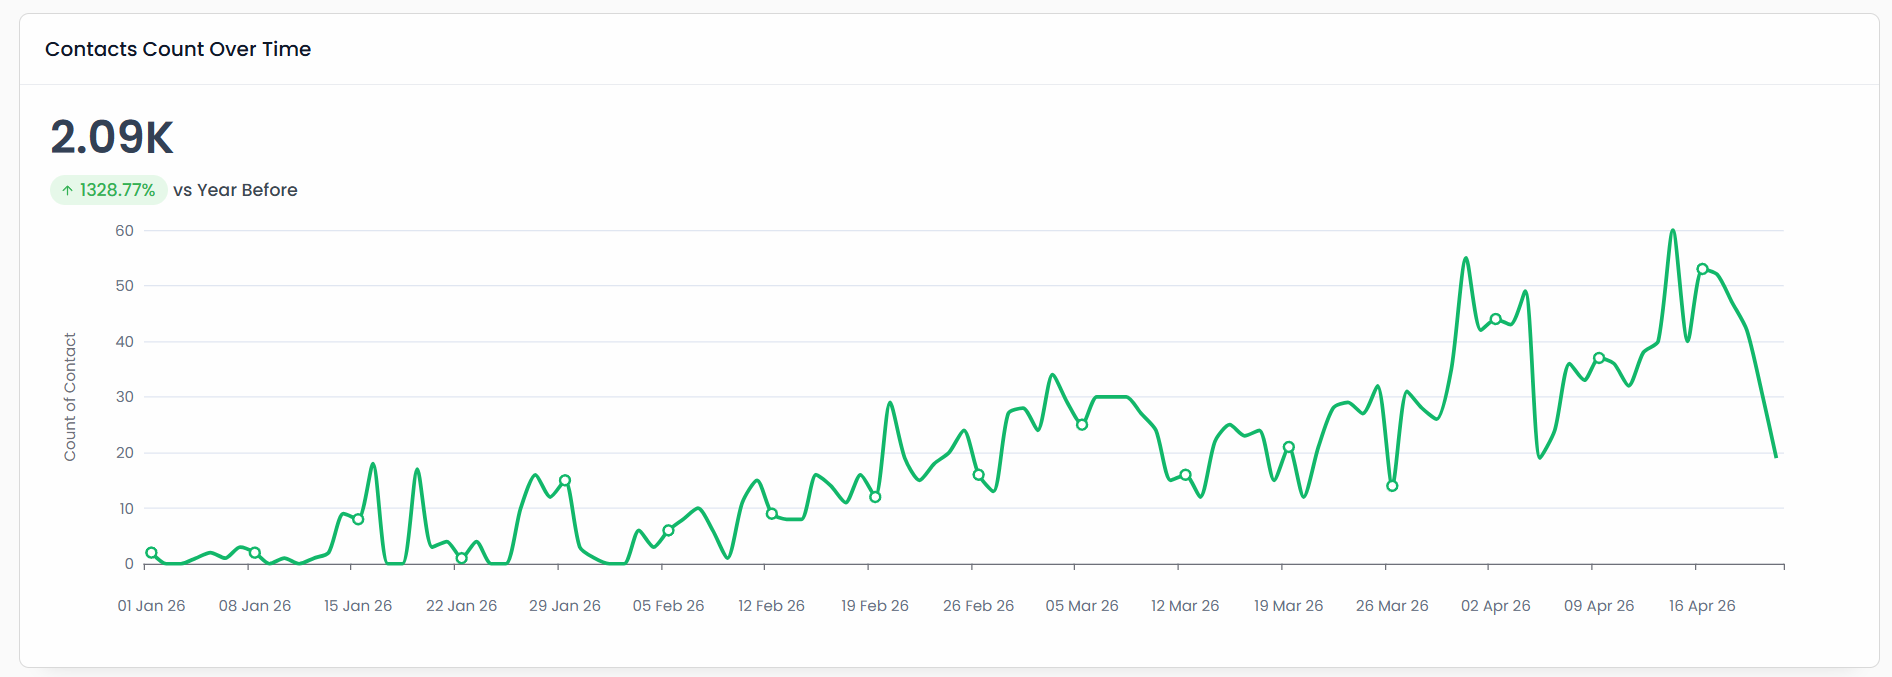Viewport: 1892px width, 677px height.
Task: Click the data marker above 09 Apr 26
Action: (x=1599, y=358)
